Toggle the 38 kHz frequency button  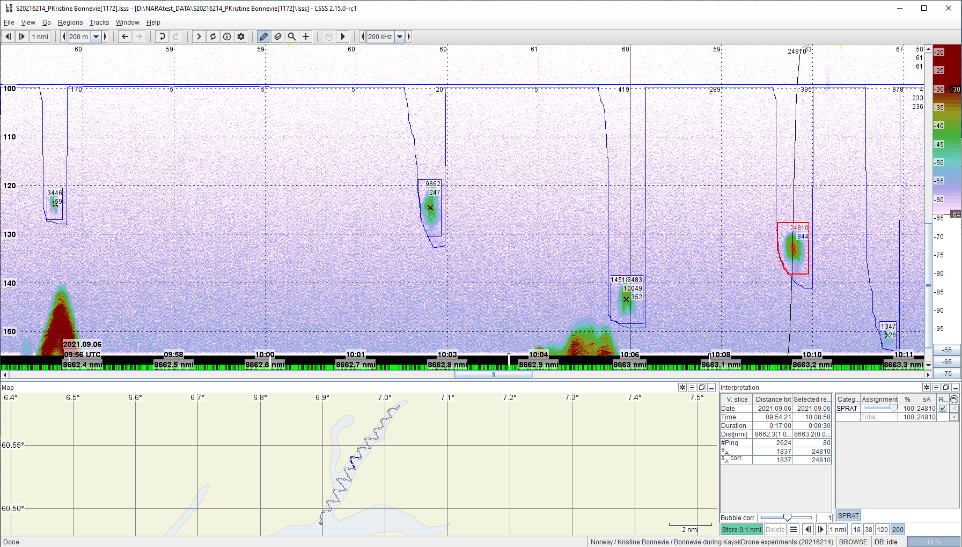(869, 528)
